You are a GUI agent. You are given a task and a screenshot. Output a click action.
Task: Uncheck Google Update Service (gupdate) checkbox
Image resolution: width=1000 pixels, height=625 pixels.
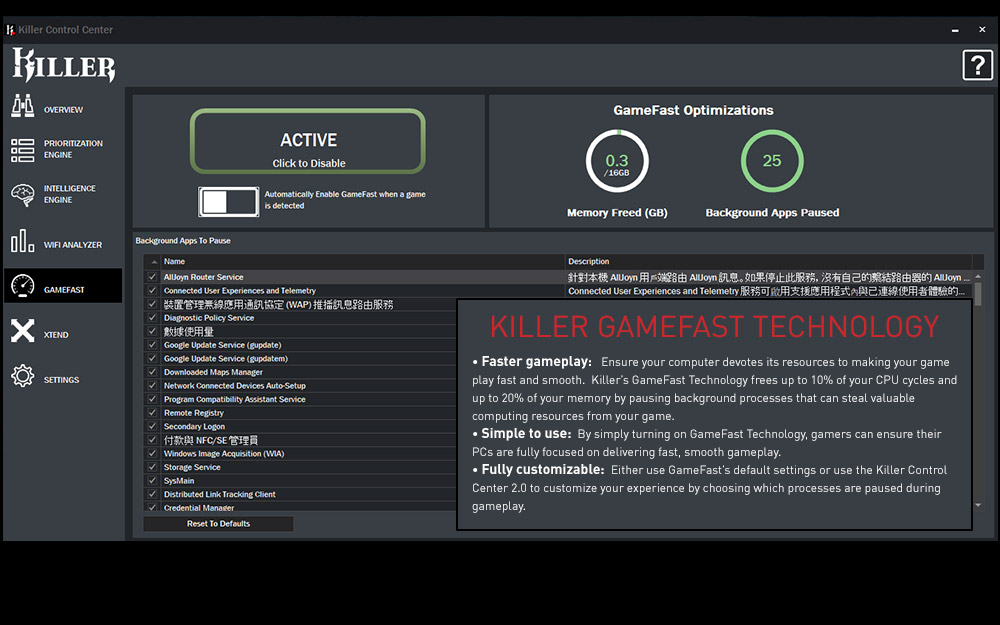click(x=152, y=345)
